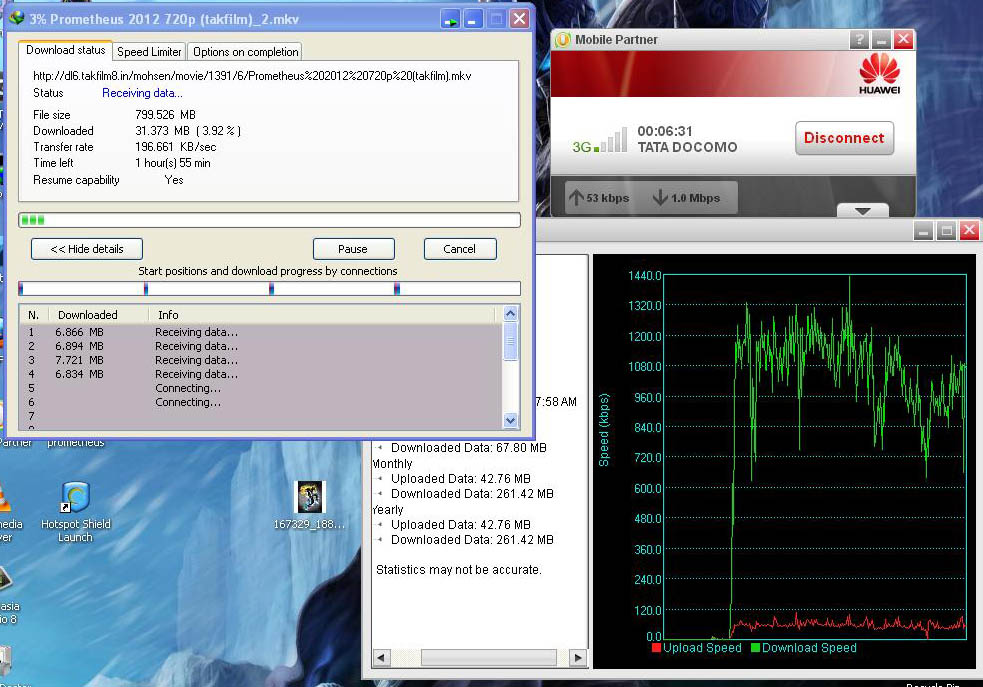Click the IDM title bar globe icon
Screen dimensions: 983x687
pos(17,18)
